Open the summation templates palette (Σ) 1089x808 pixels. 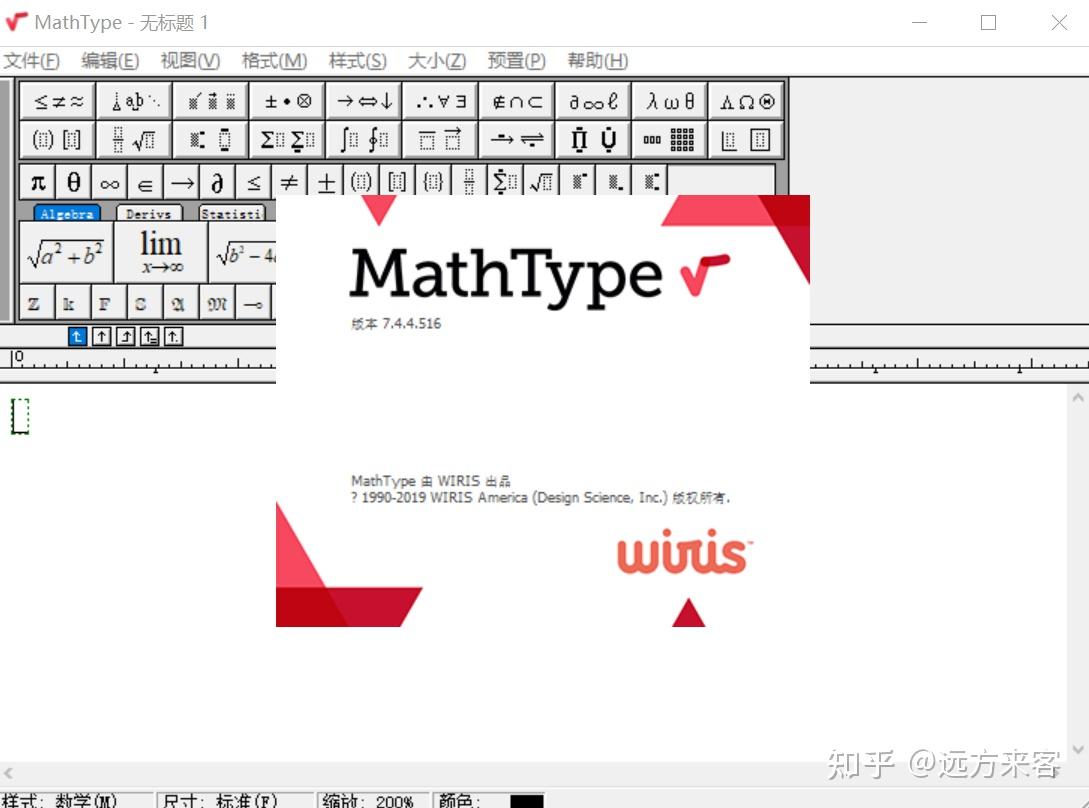point(286,139)
